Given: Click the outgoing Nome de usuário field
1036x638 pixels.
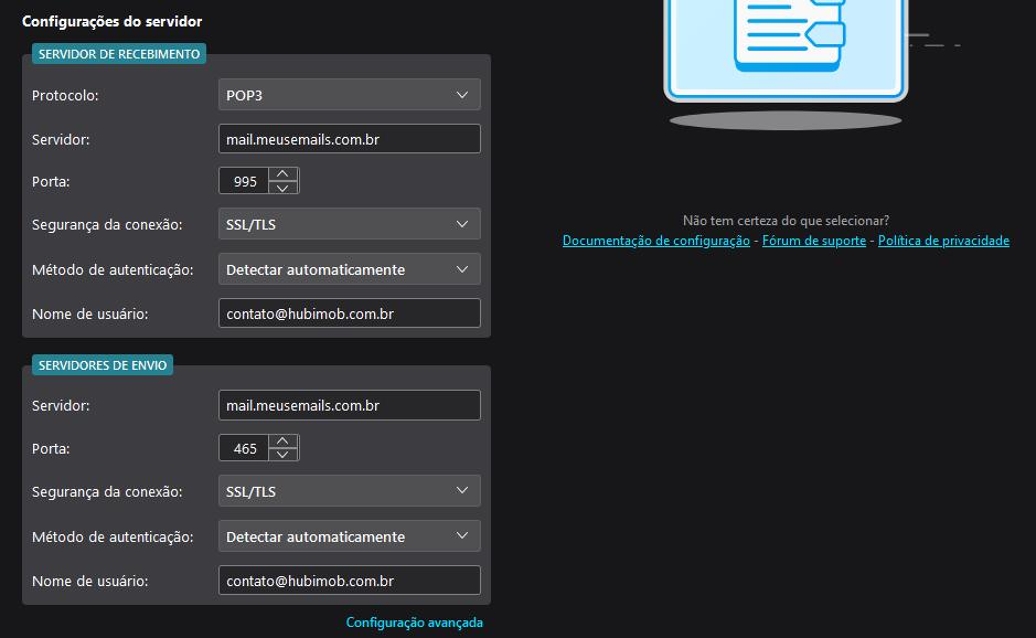Looking at the screenshot, I should [349, 581].
